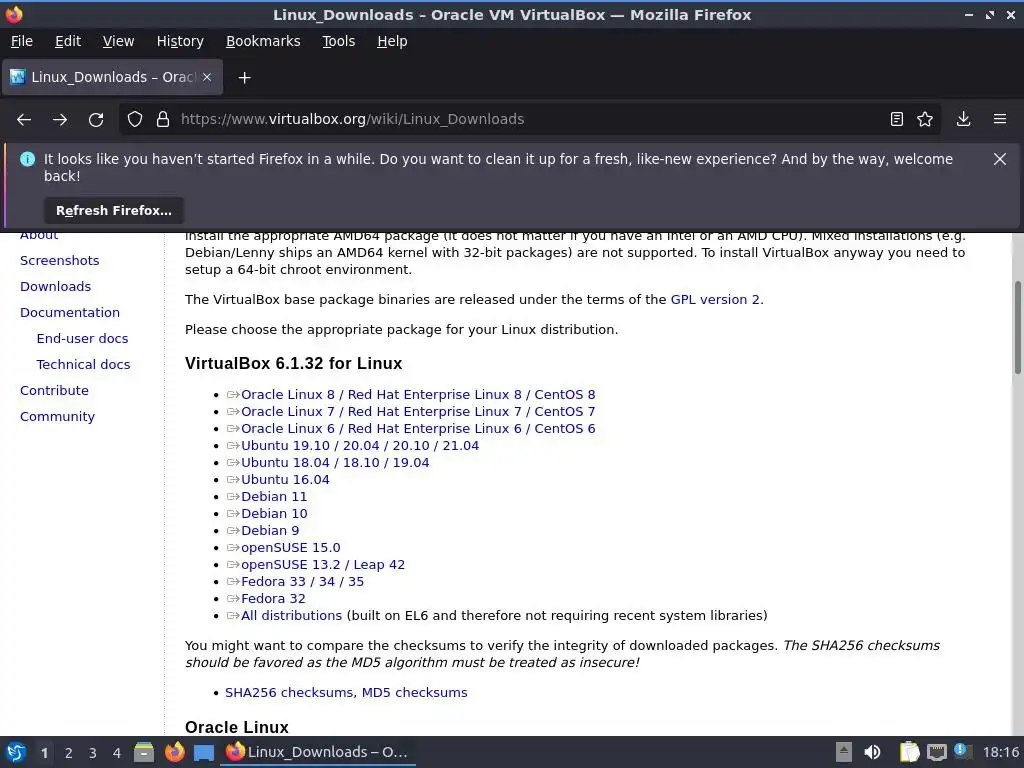Download Ubuntu 18.04 / 18.10 / 19.04 package

pos(335,462)
